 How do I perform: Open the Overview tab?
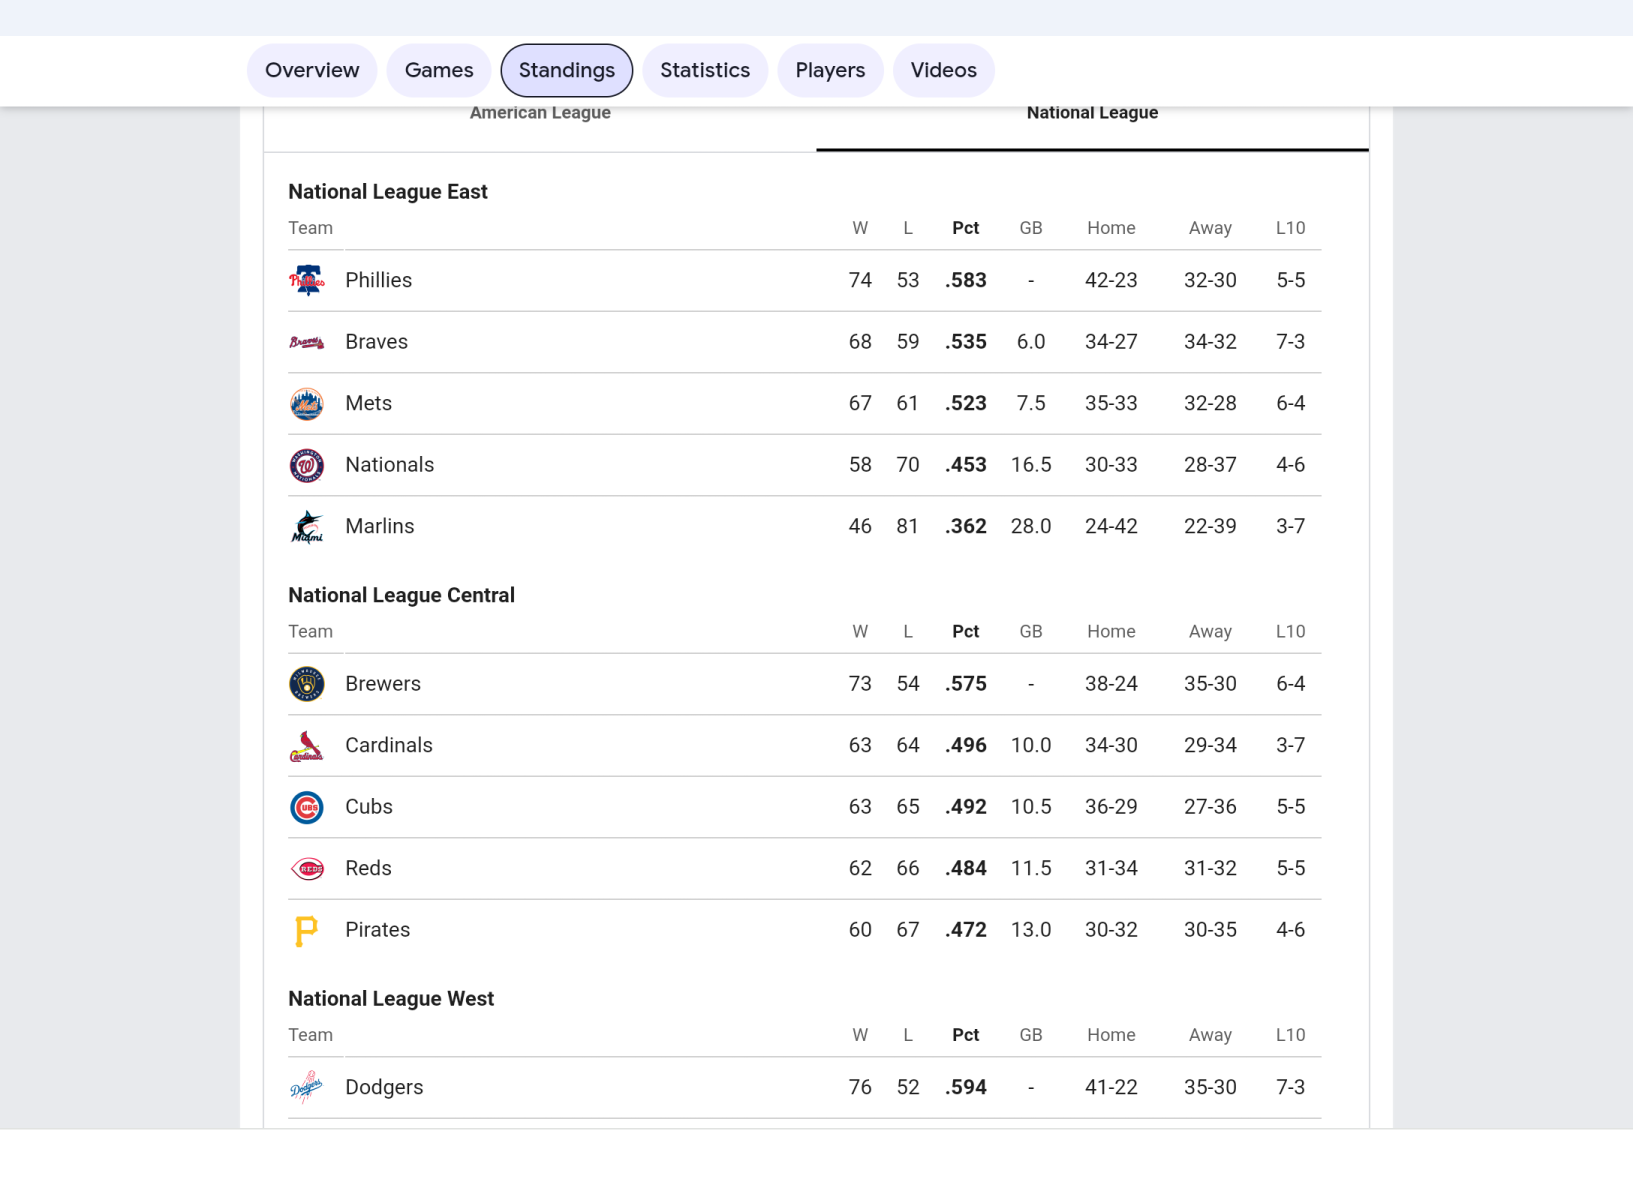coord(312,70)
